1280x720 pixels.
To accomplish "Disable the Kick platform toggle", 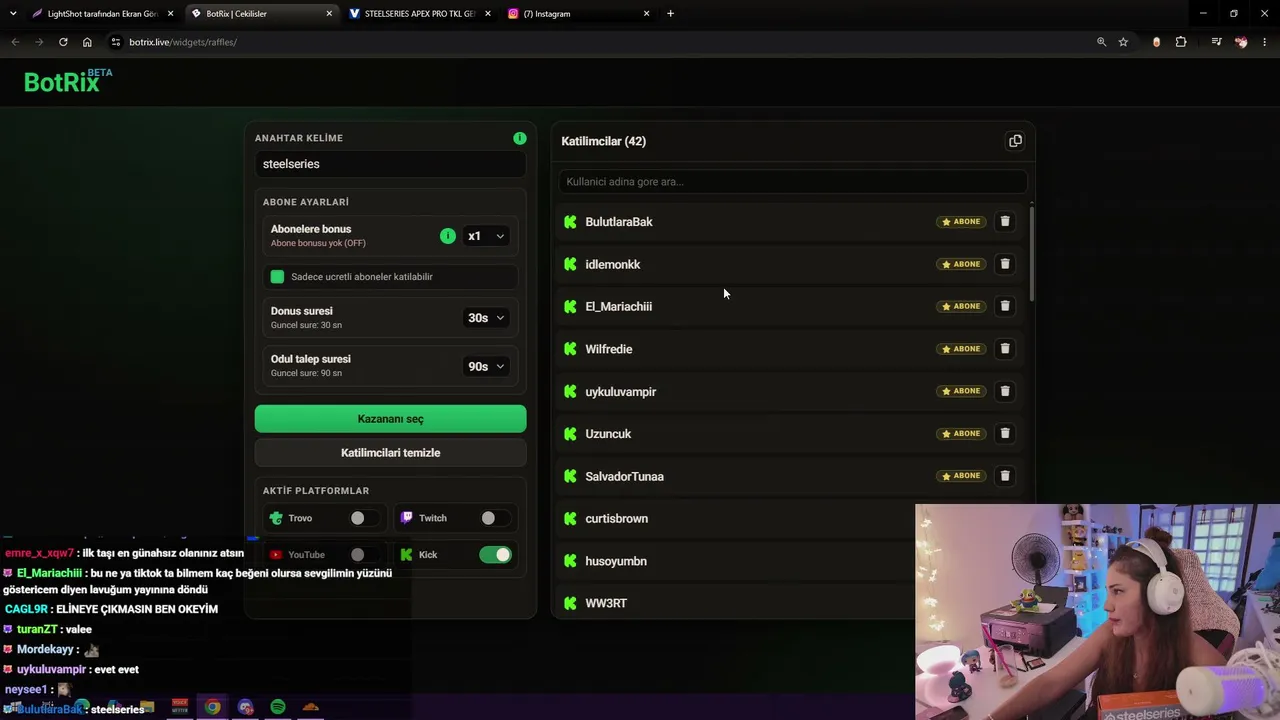I will 495,555.
